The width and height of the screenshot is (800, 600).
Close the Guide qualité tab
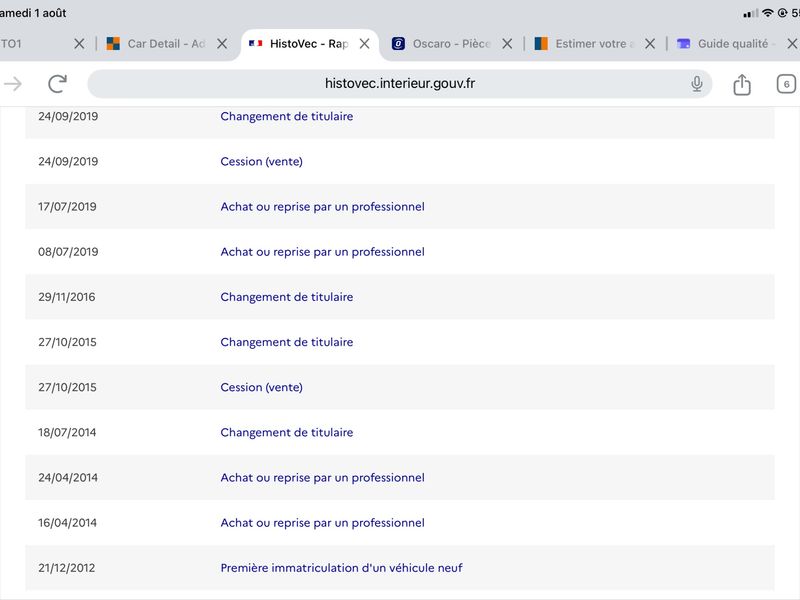click(792, 44)
